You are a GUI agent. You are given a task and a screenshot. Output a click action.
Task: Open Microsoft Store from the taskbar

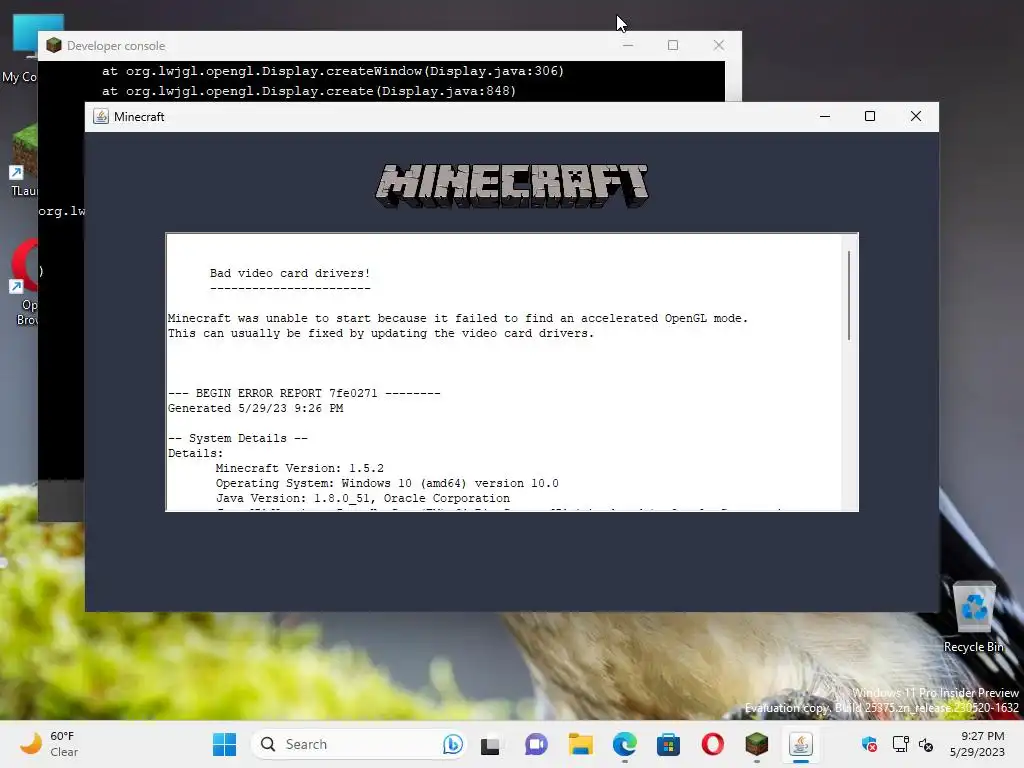668,744
